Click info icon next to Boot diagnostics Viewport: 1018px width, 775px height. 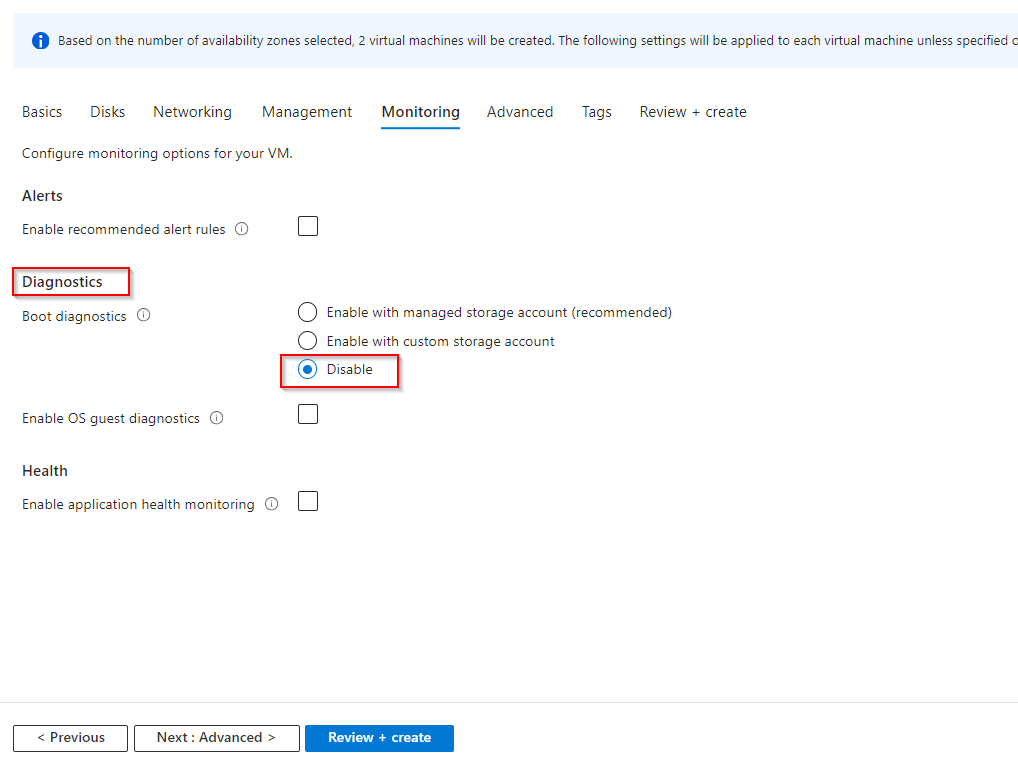click(x=143, y=316)
